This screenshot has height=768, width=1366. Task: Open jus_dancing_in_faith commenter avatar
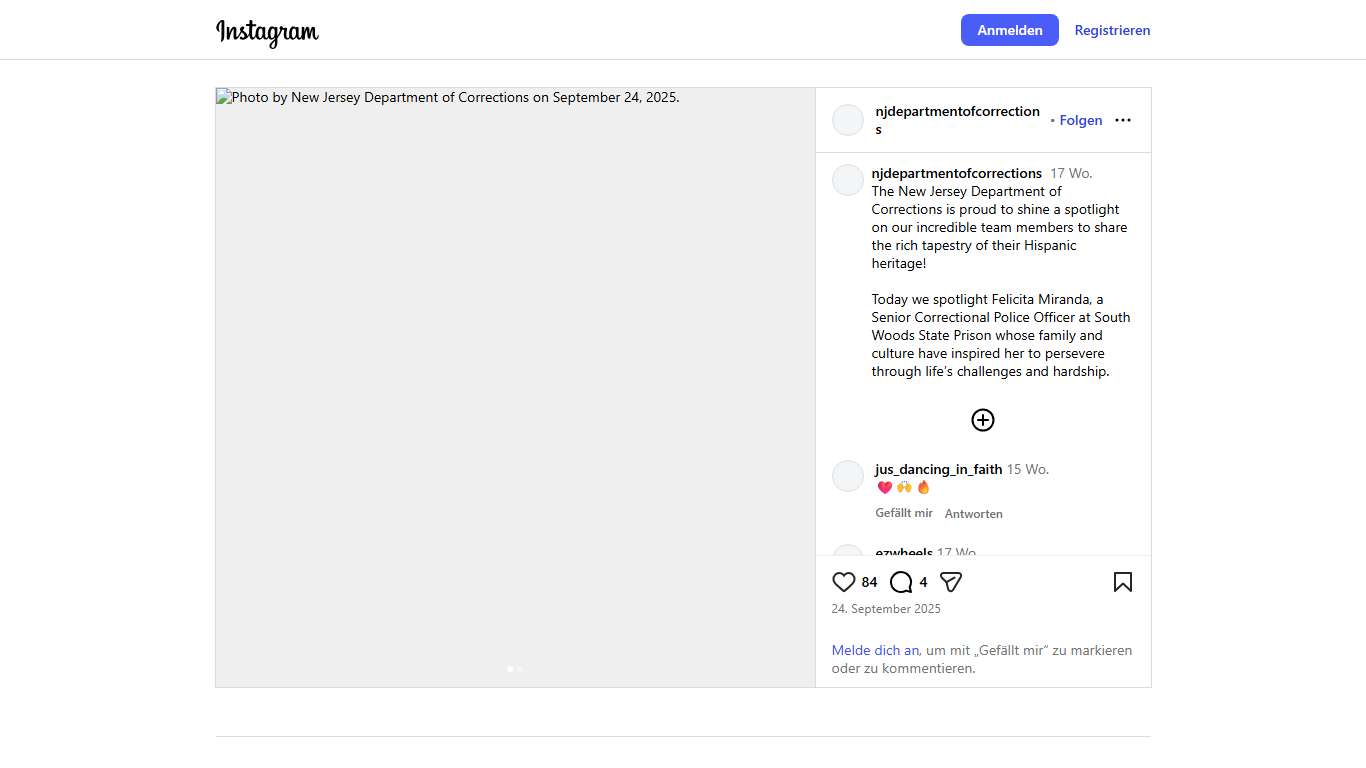(848, 476)
